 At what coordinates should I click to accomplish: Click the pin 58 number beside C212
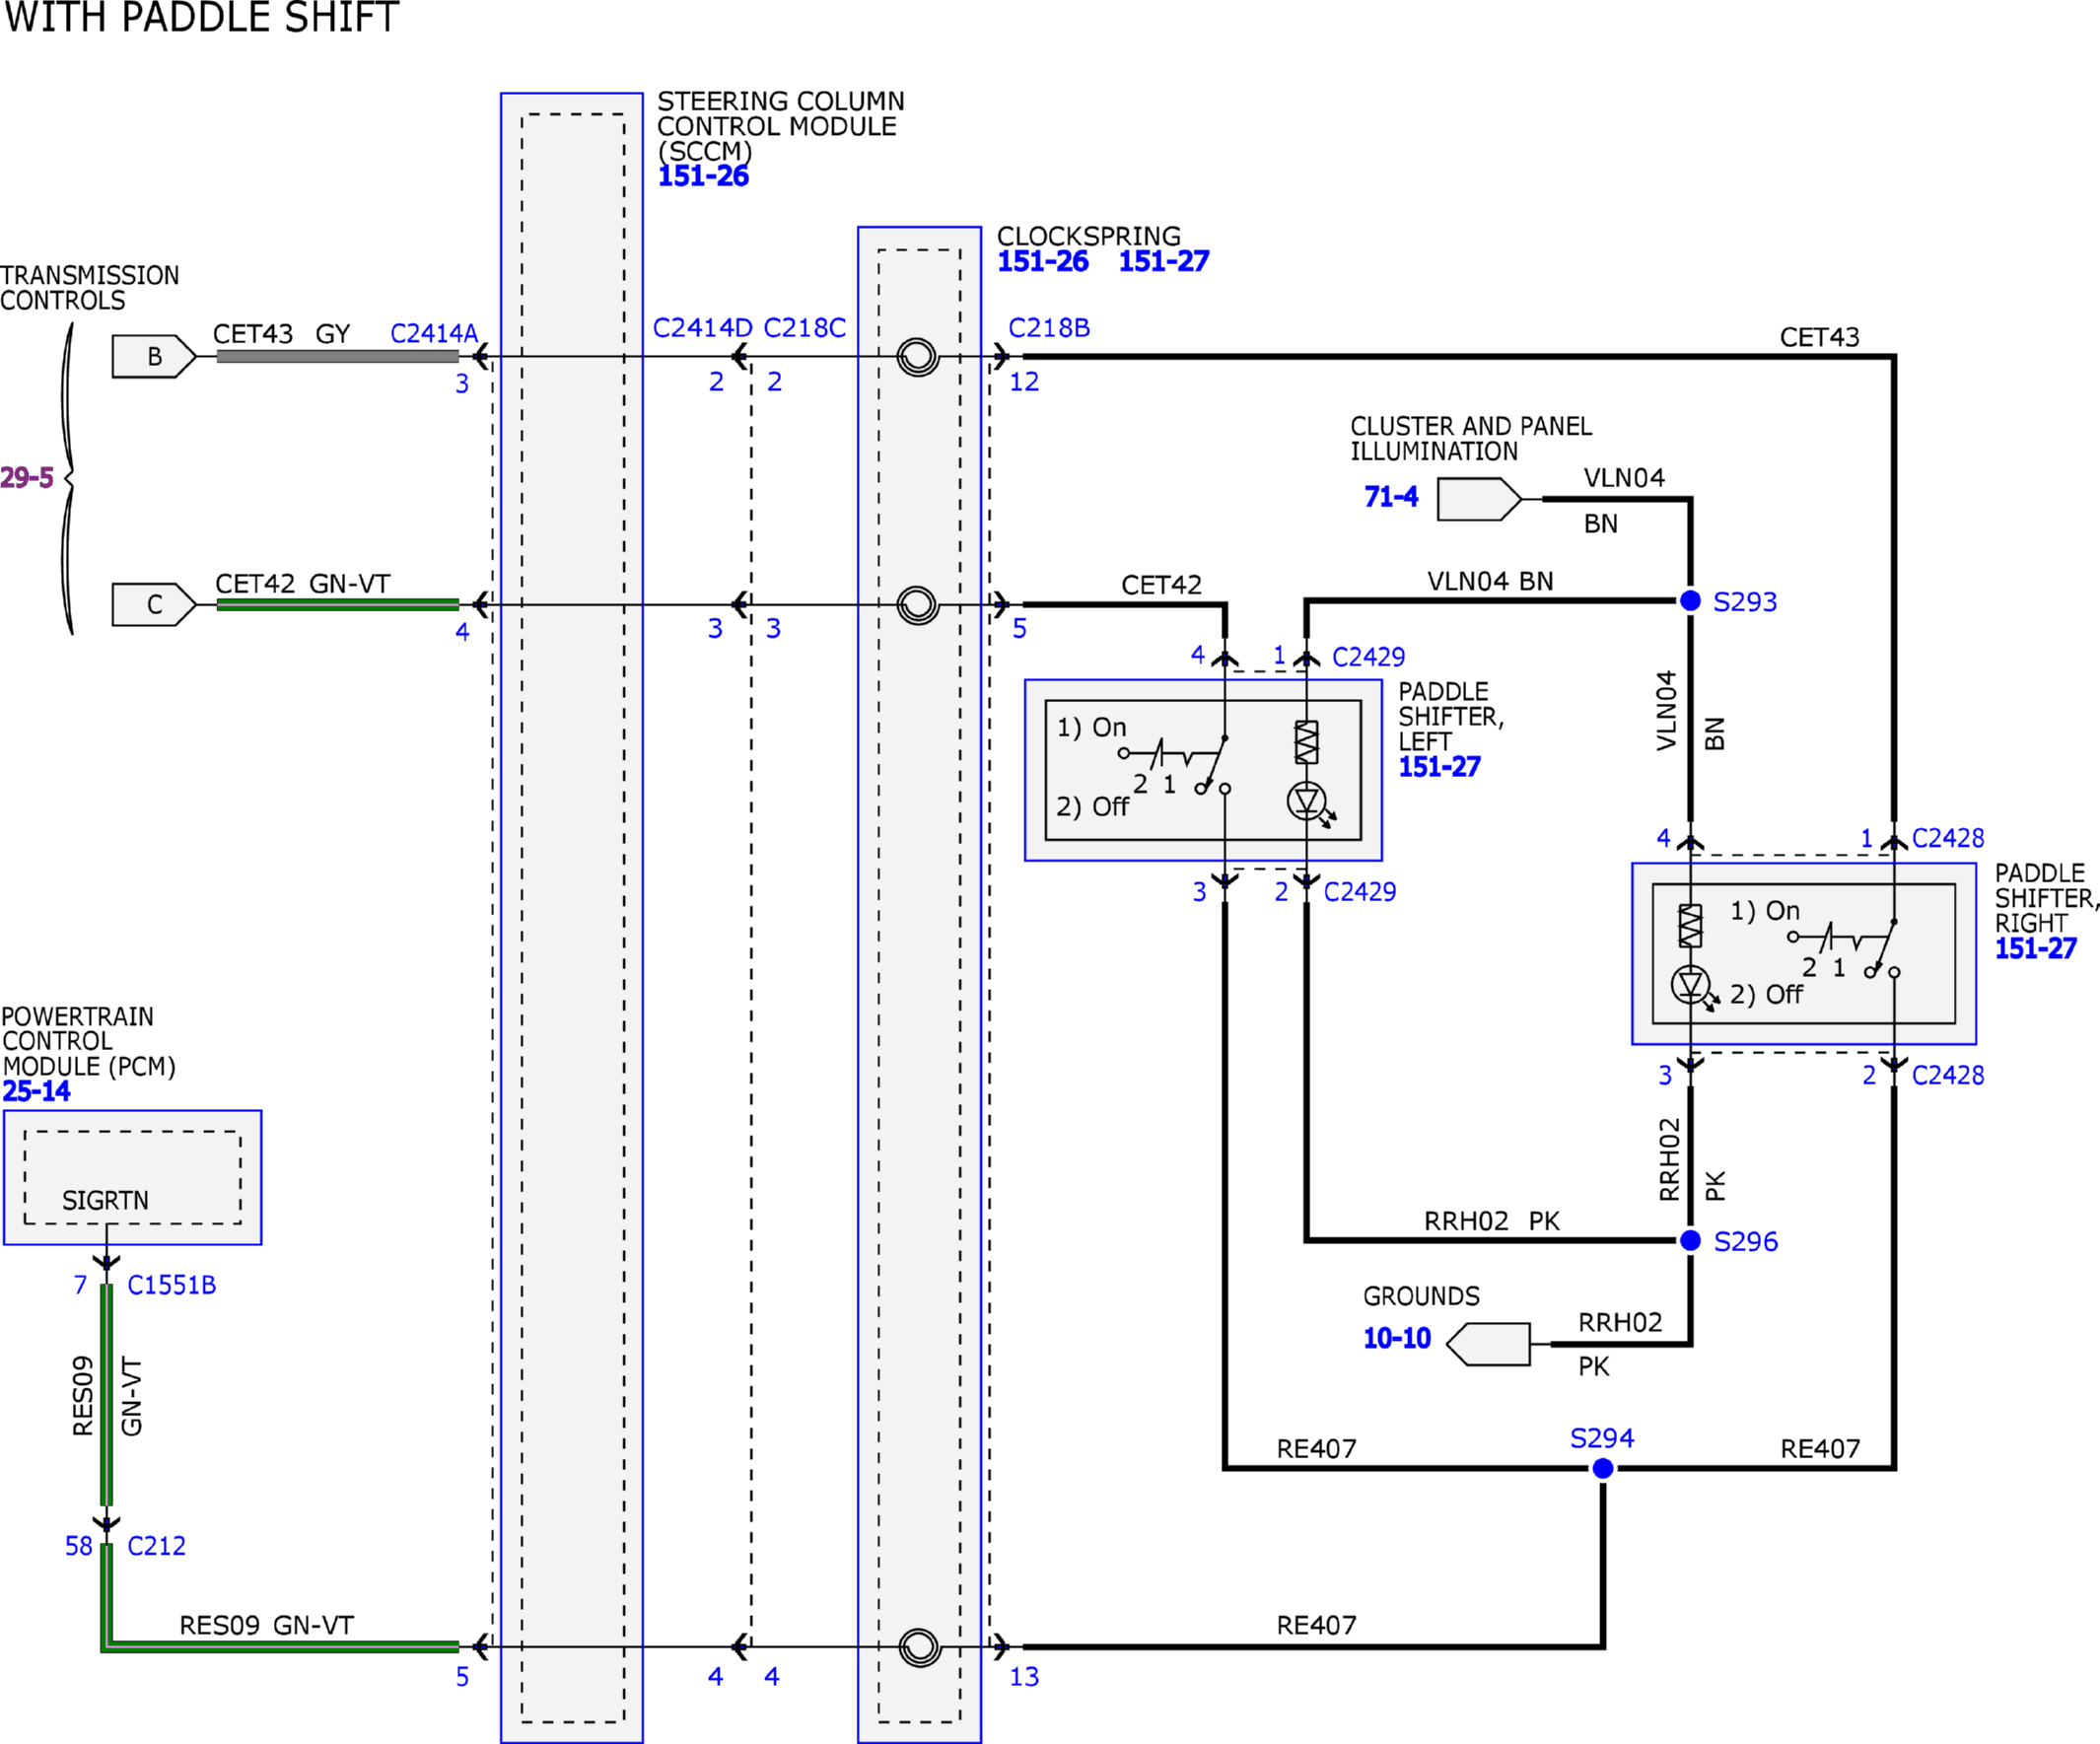(79, 1546)
